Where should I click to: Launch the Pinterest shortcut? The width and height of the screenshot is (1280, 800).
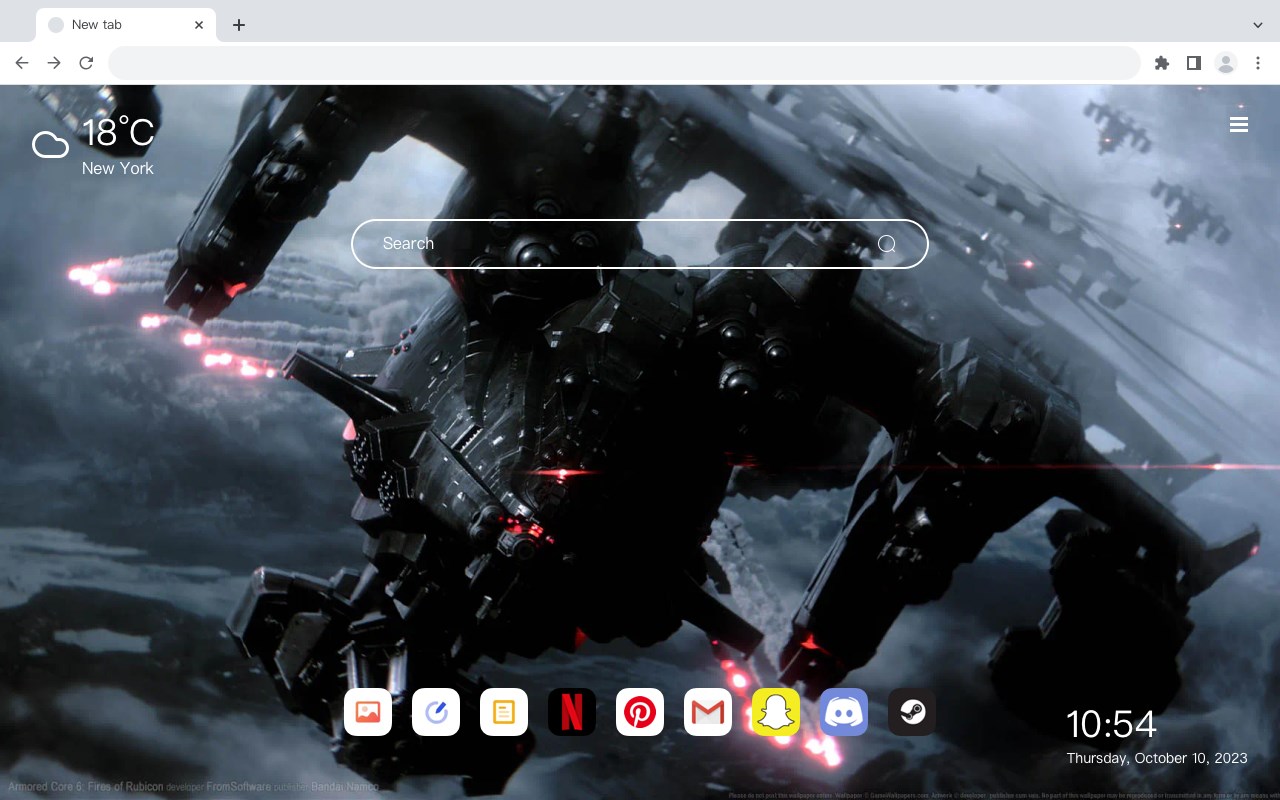640,712
